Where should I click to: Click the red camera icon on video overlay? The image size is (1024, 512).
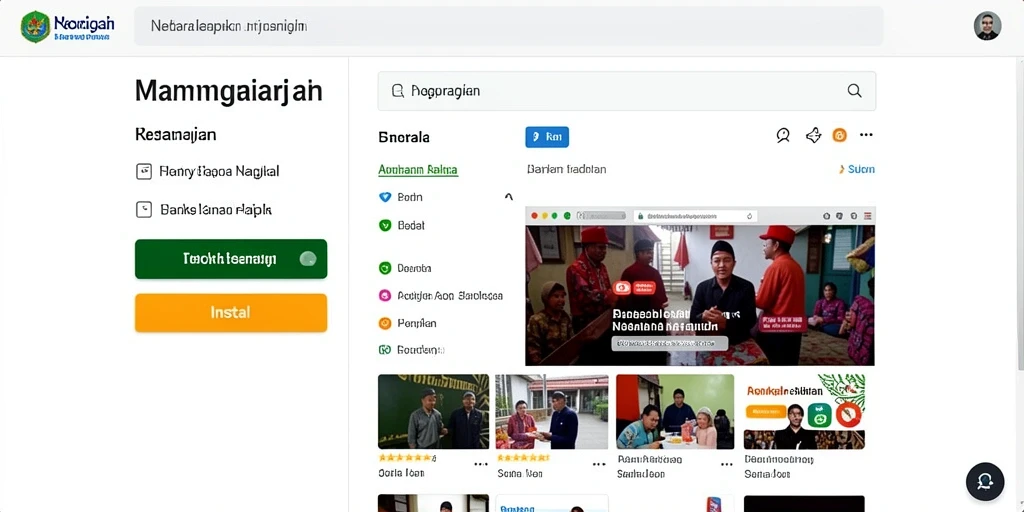pos(622,287)
